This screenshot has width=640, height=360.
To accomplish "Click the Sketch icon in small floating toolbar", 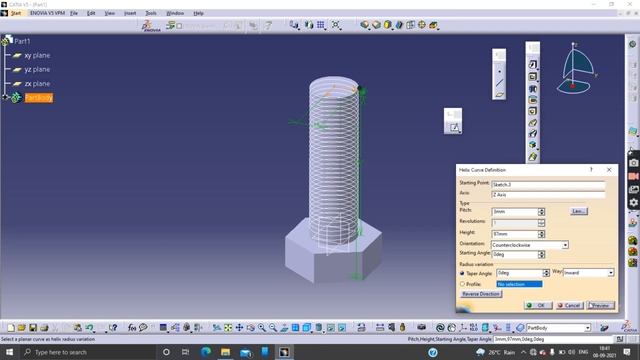I will click(454, 128).
